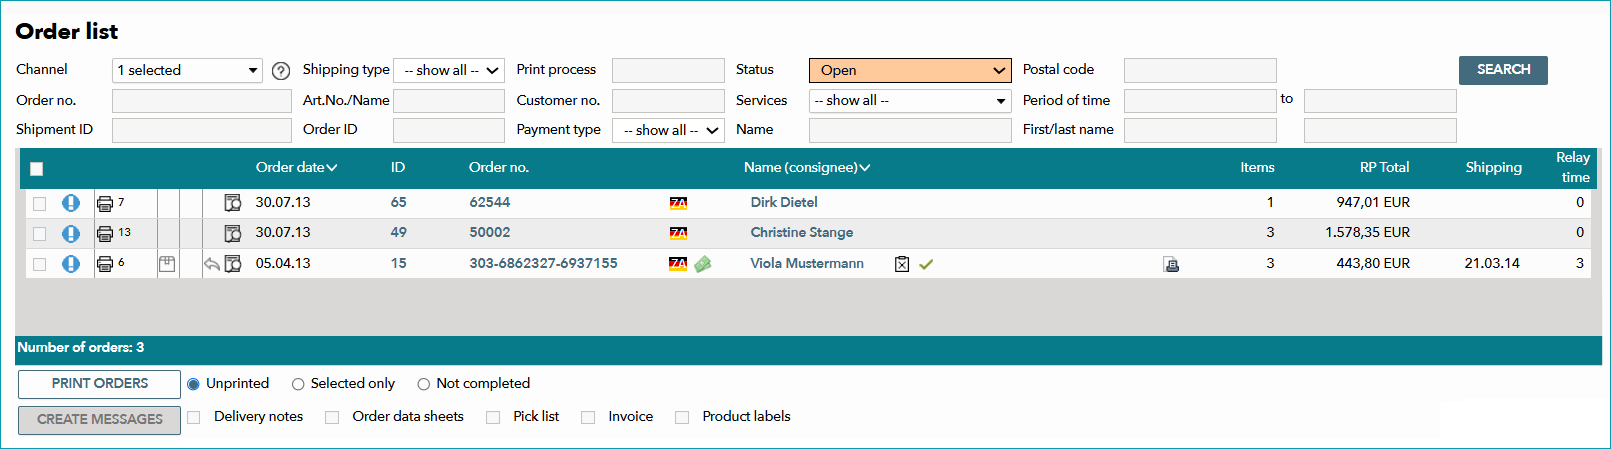Viewport: 1611px width, 449px height.
Task: Click the Period of time end field after 'to'
Action: pyautogui.click(x=1380, y=101)
